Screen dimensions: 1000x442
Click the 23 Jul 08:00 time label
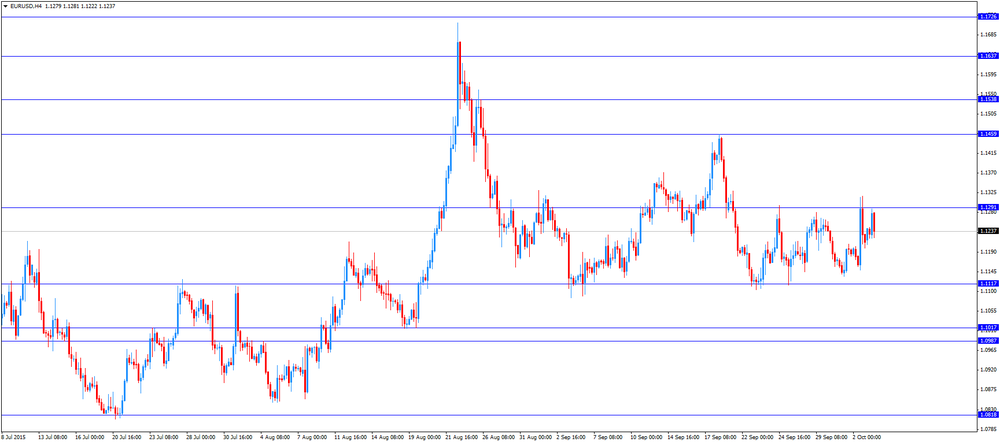164,438
